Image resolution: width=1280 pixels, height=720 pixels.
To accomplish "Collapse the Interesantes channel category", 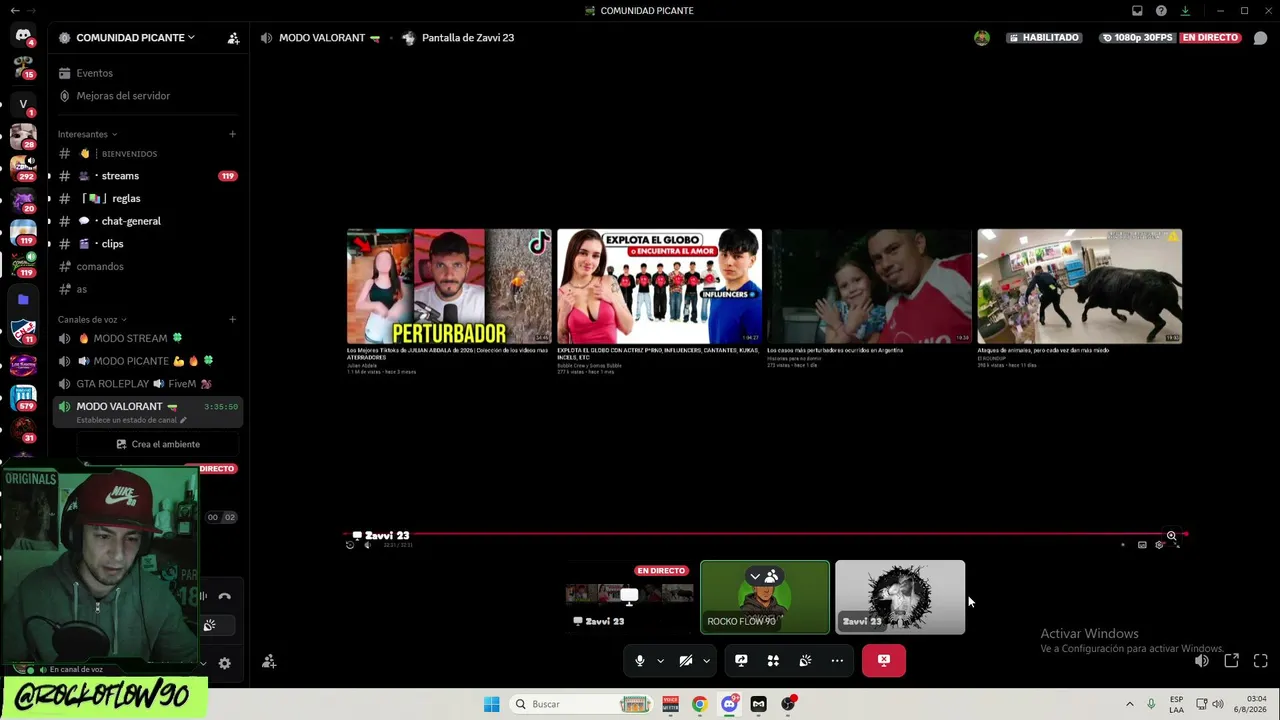I will coord(87,134).
